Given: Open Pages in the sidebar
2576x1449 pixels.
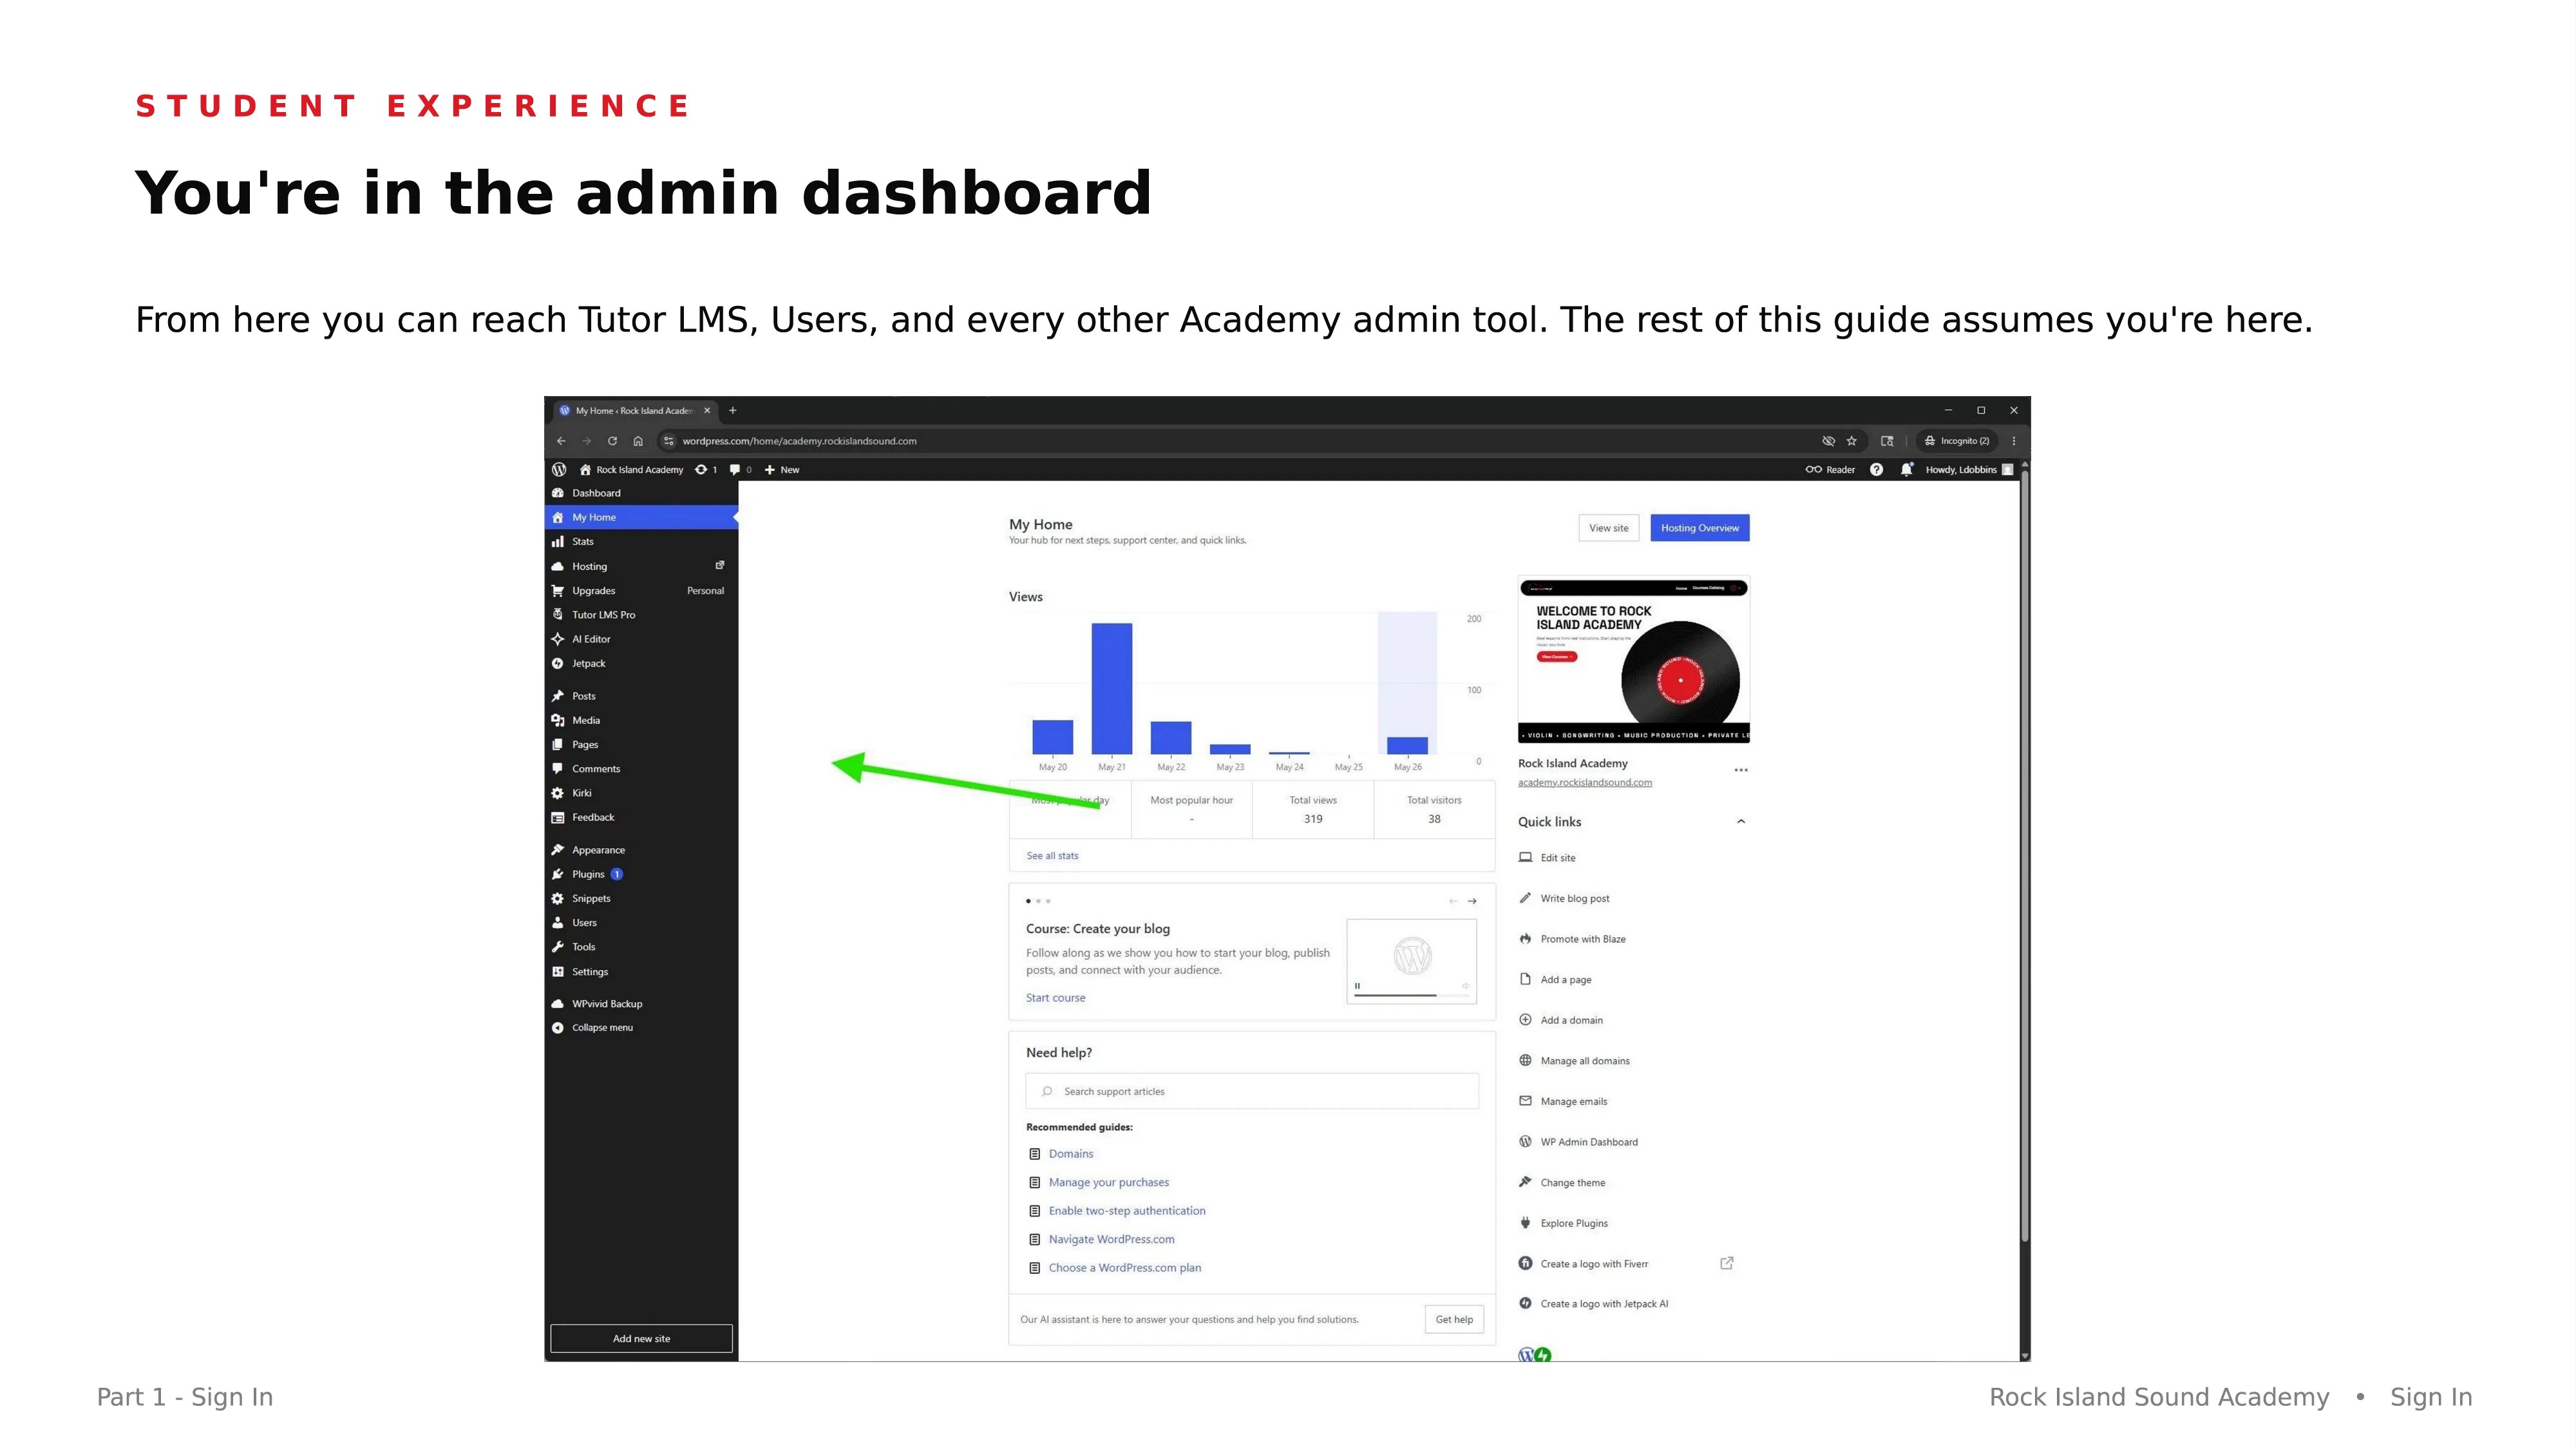Looking at the screenshot, I should pos(642,744).
